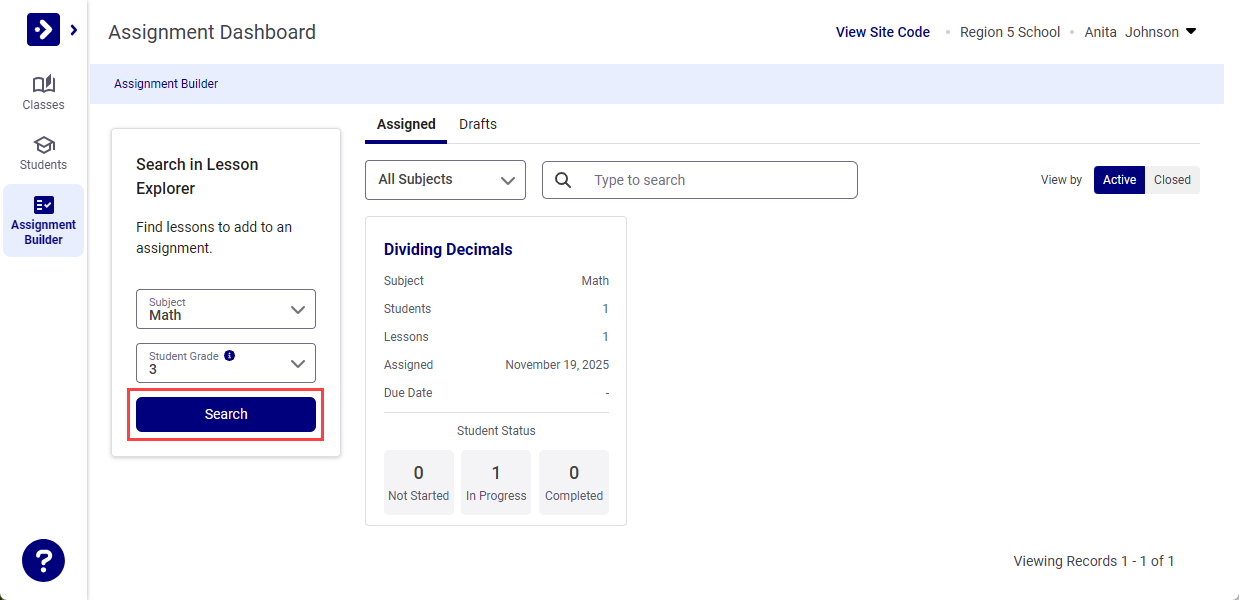Viewport: 1239px width, 600px height.
Task: Select Students in the left sidebar
Action: (43, 152)
